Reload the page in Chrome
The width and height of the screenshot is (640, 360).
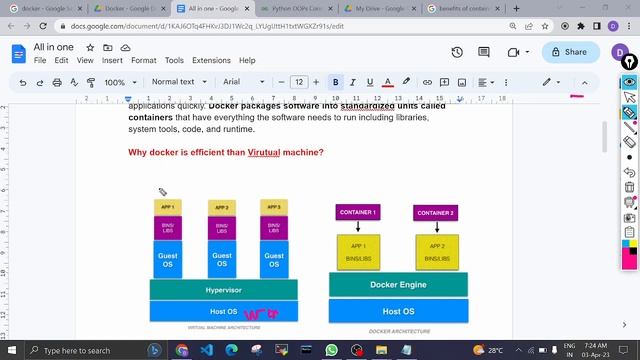(43, 26)
